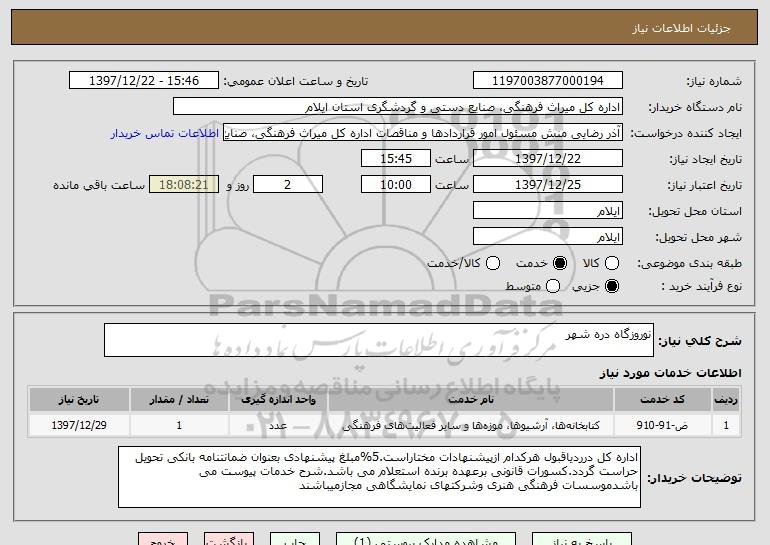Select the کالا/خدمت radio button
Screen dimensions: 770x545
[493, 263]
